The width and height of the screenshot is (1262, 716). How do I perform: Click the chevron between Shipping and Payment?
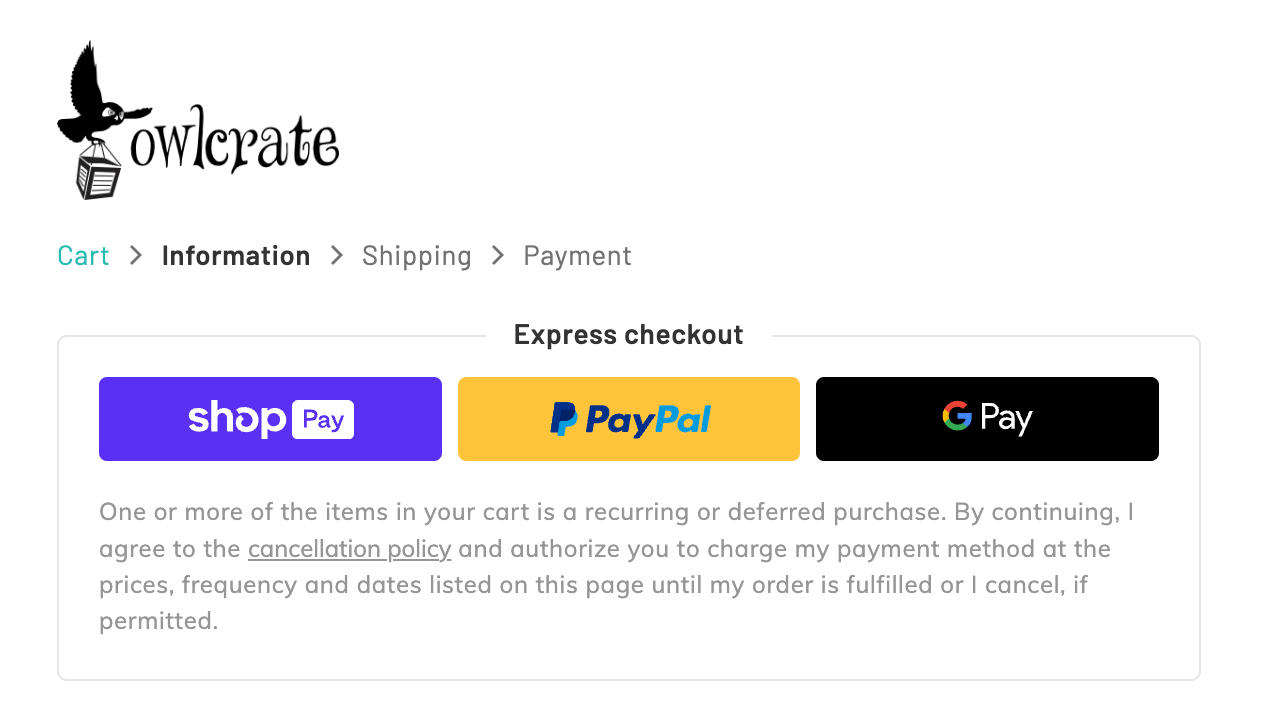click(497, 255)
